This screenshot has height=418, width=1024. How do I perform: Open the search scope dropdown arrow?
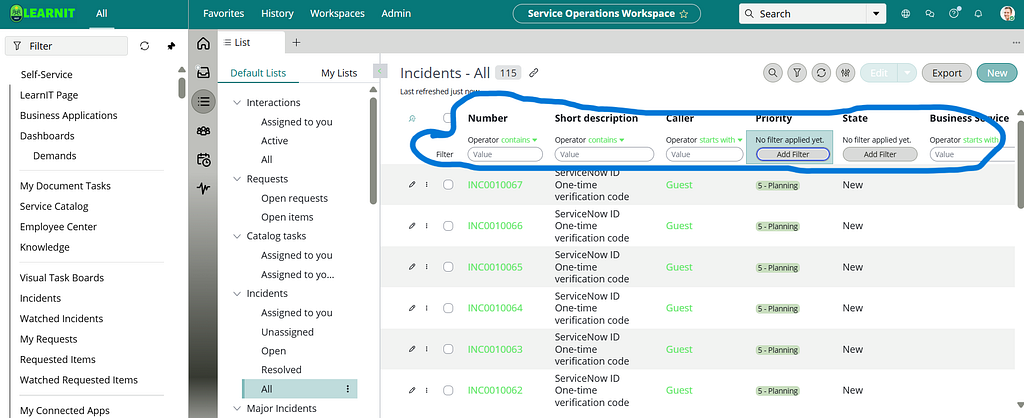click(876, 14)
